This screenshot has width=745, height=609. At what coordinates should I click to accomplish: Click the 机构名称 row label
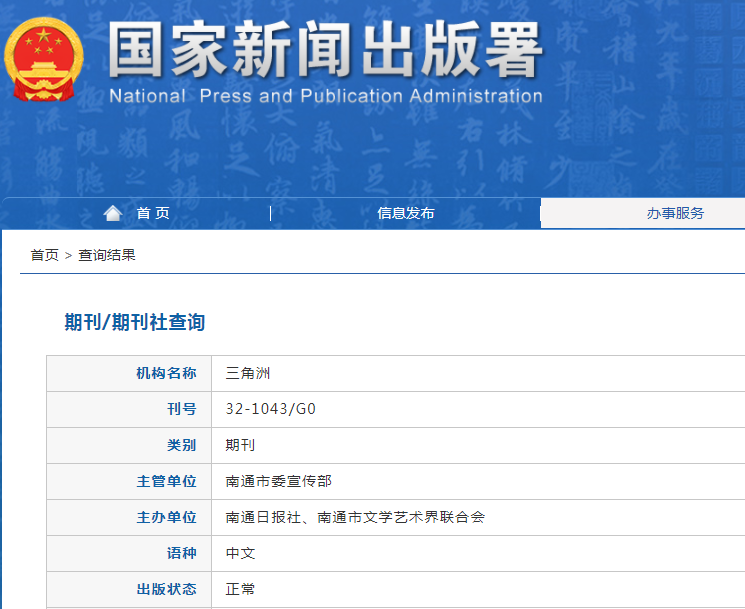(x=166, y=373)
